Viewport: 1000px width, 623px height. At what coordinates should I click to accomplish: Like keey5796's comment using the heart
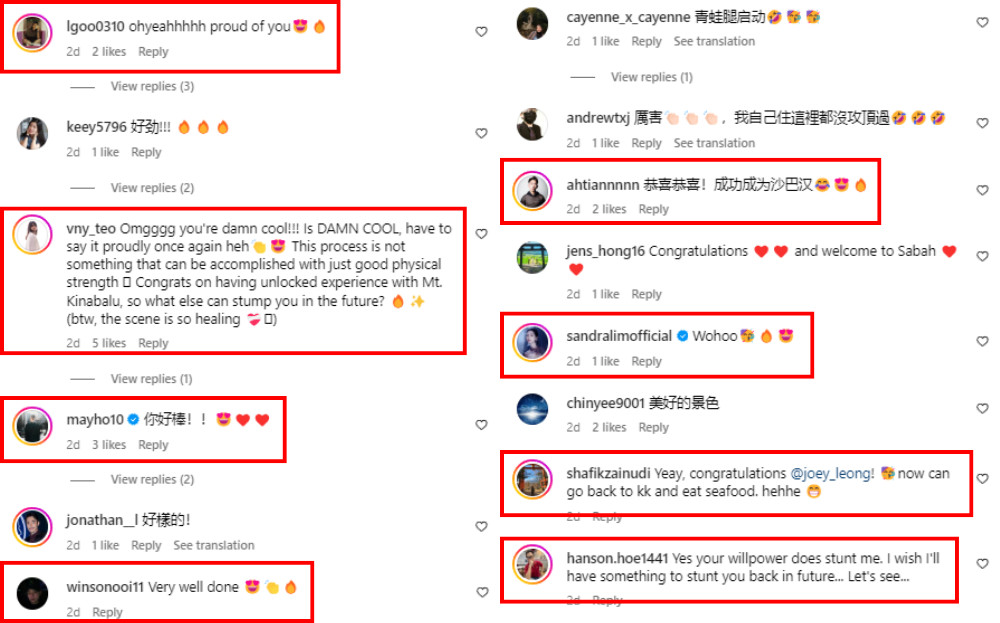(x=482, y=133)
